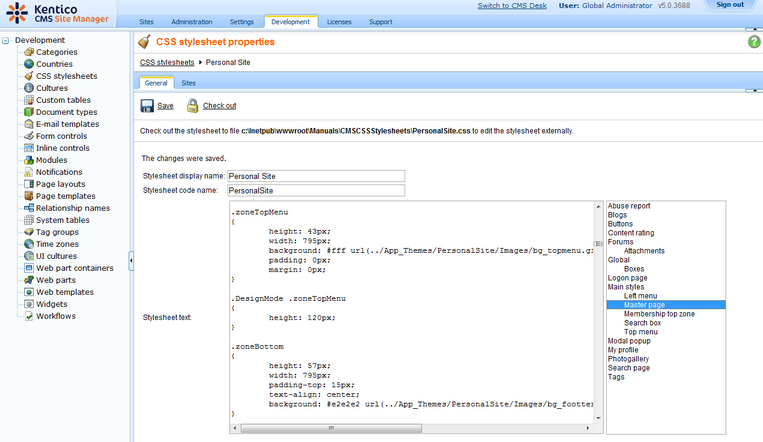This screenshot has width=763, height=442.
Task: Click the Custom tables icon
Action: [29, 100]
